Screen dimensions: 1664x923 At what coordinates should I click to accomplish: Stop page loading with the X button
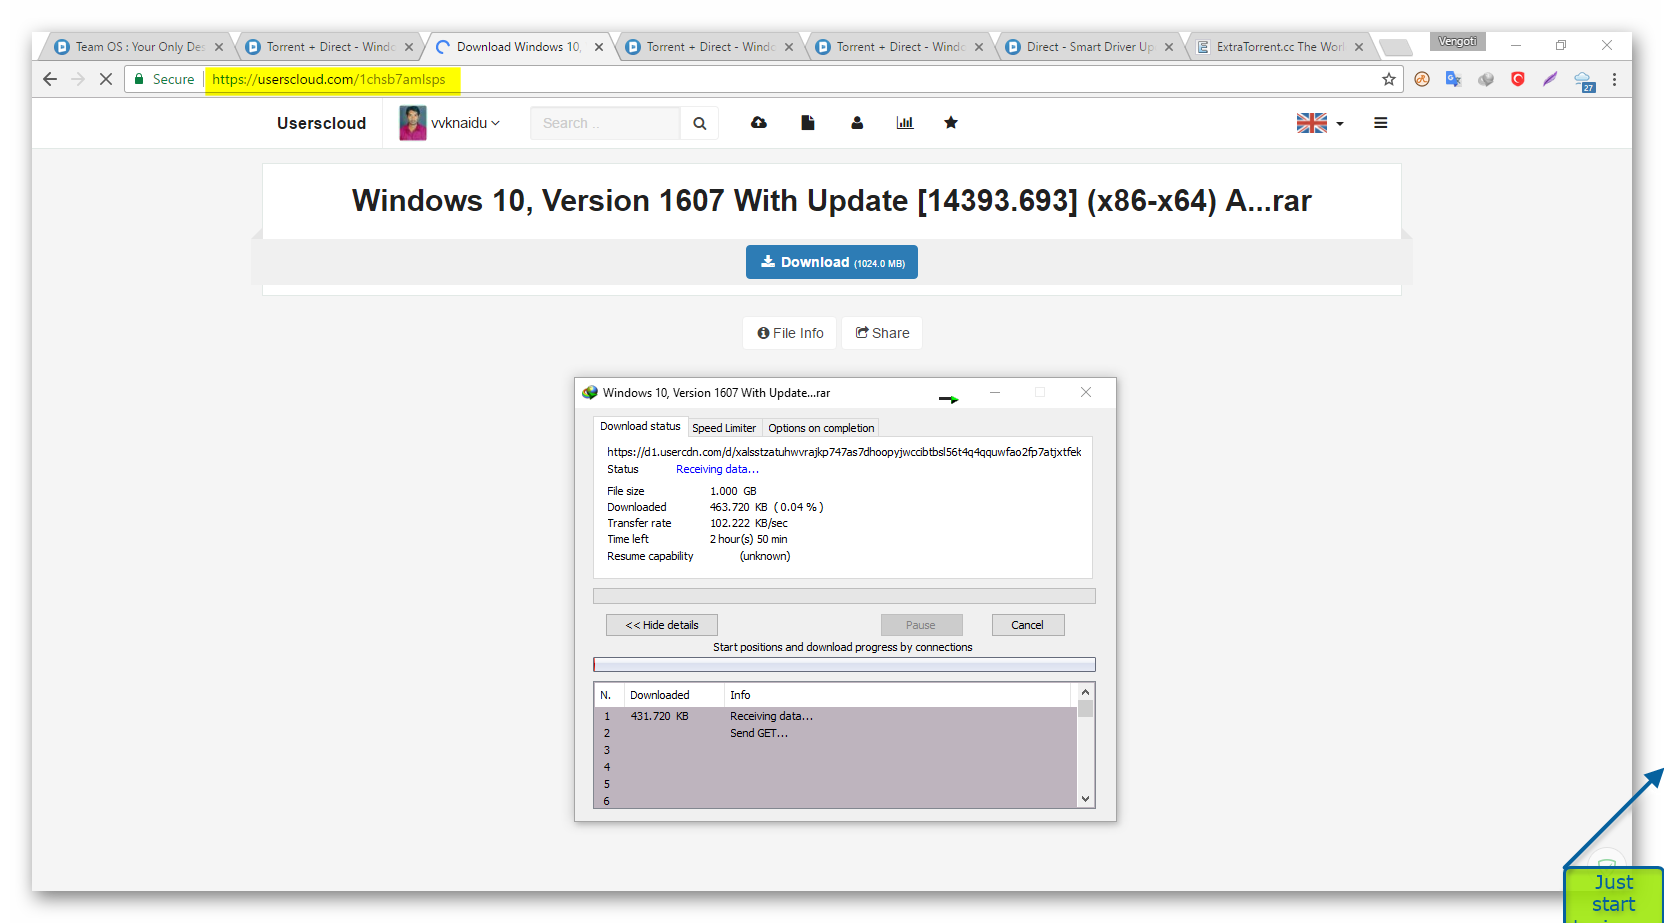point(105,79)
